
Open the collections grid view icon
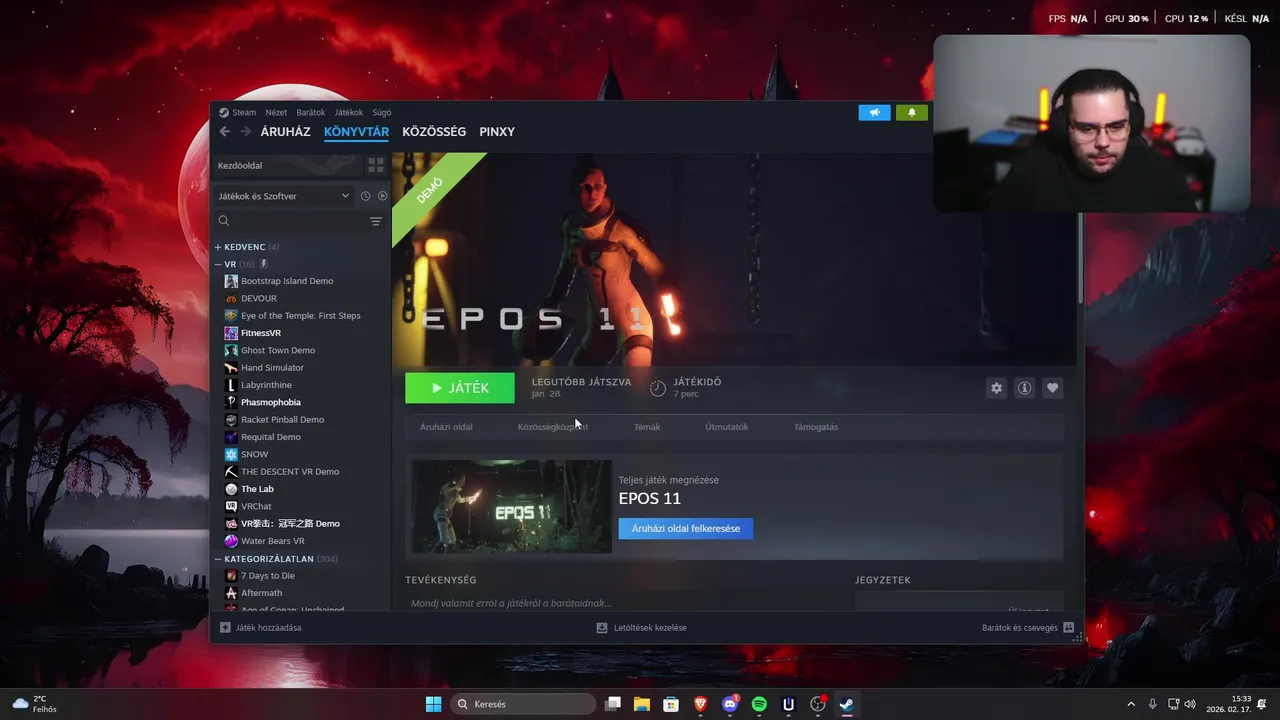tap(376, 165)
